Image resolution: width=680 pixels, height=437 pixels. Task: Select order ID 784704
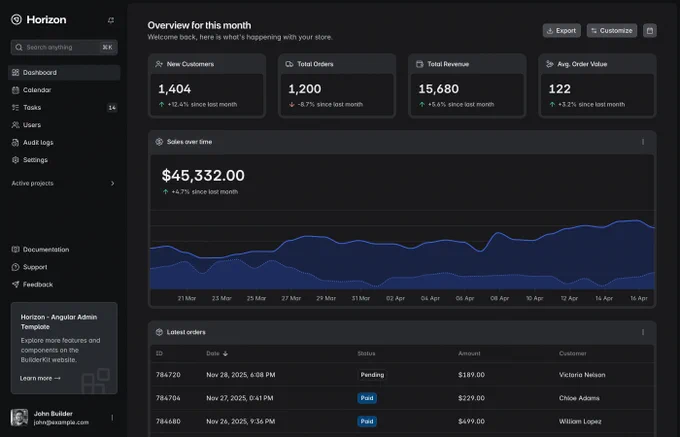(168, 398)
